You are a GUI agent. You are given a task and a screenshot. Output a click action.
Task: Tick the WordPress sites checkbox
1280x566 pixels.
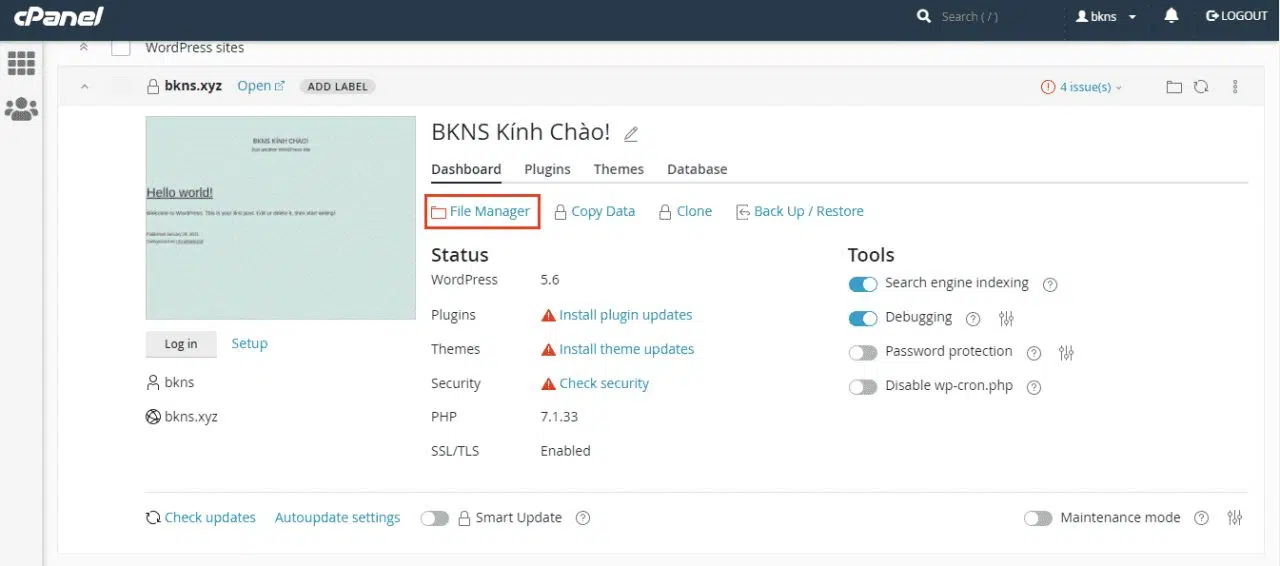(121, 48)
